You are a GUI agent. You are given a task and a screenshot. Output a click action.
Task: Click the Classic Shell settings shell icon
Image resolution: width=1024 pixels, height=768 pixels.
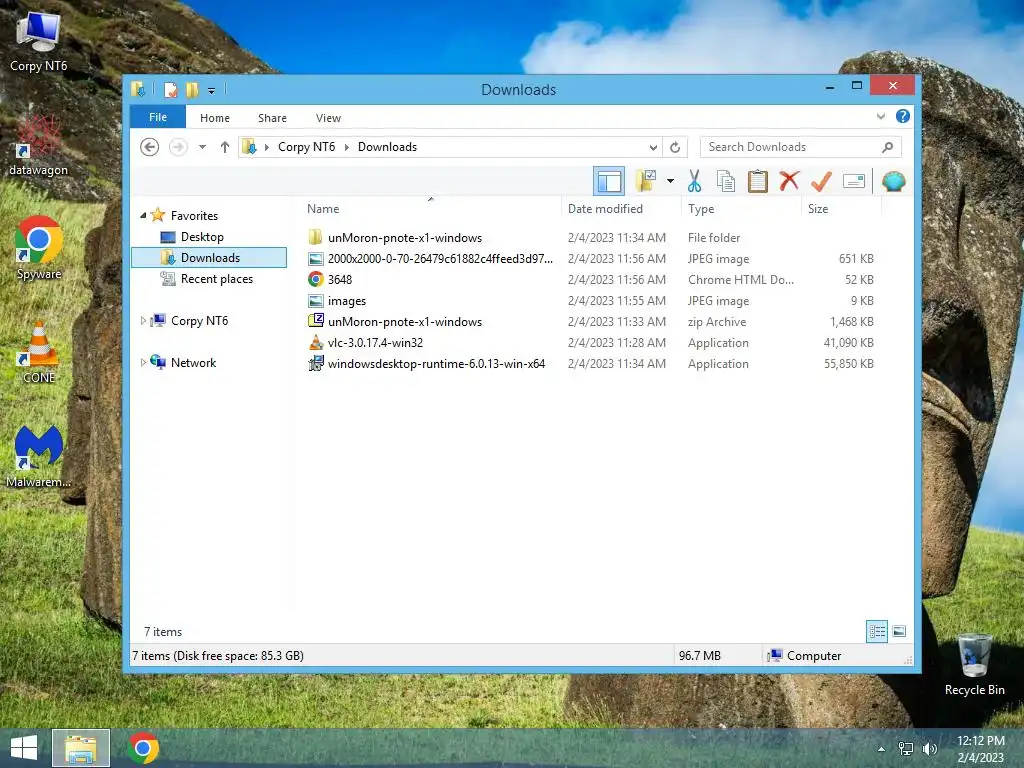[x=893, y=181]
